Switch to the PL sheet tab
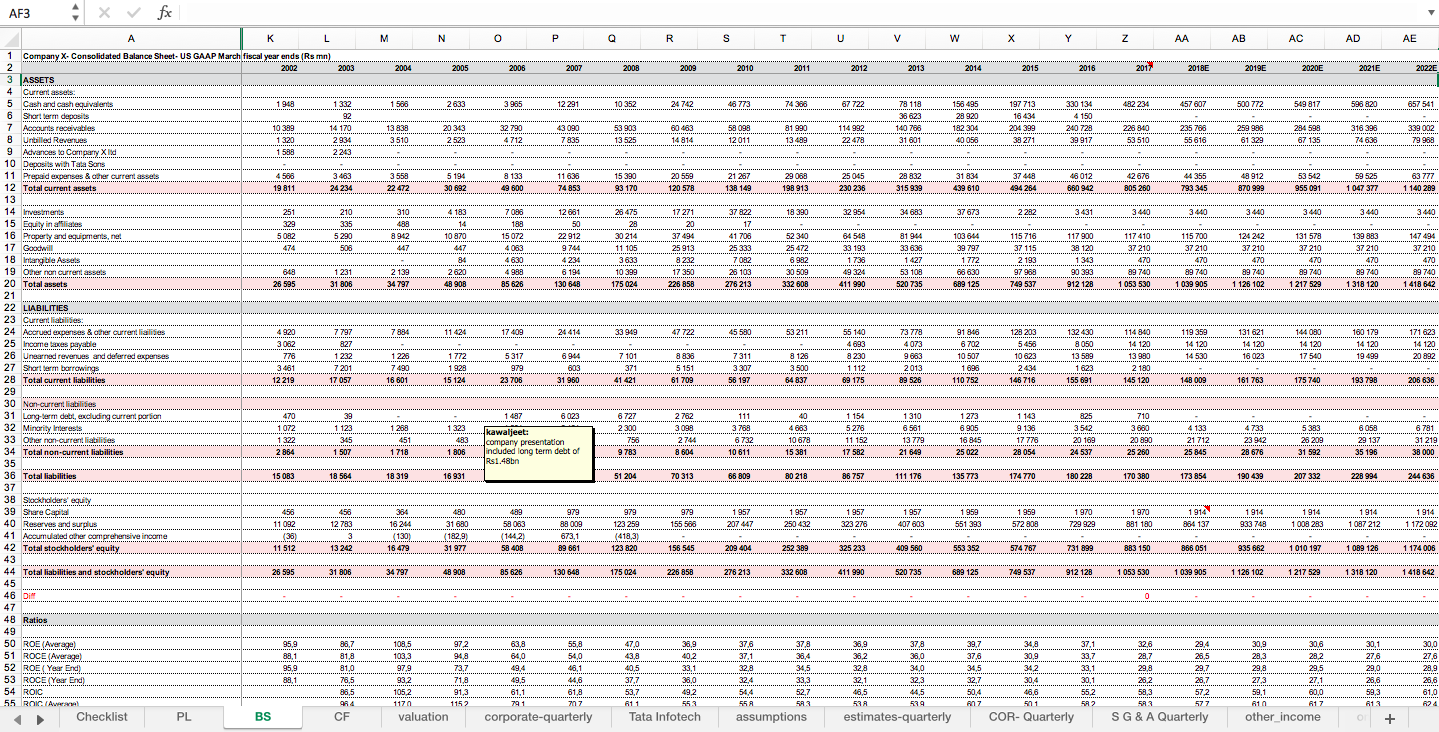This screenshot has height=732, width=1439. point(186,717)
